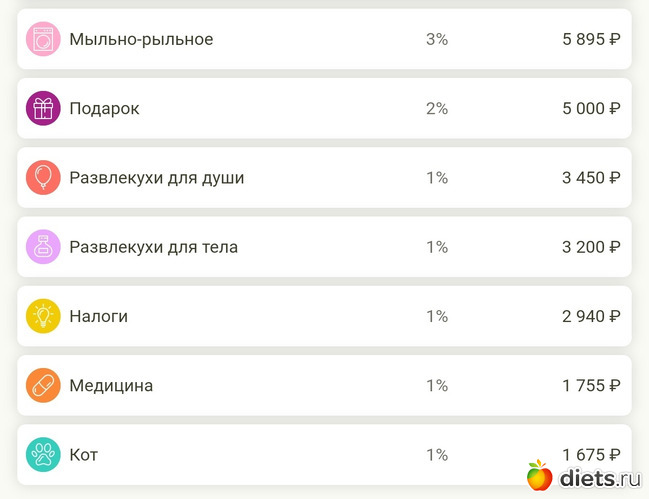This screenshot has height=499, width=649.
Task: Click the yellow light bulb icon
Action: (43, 316)
